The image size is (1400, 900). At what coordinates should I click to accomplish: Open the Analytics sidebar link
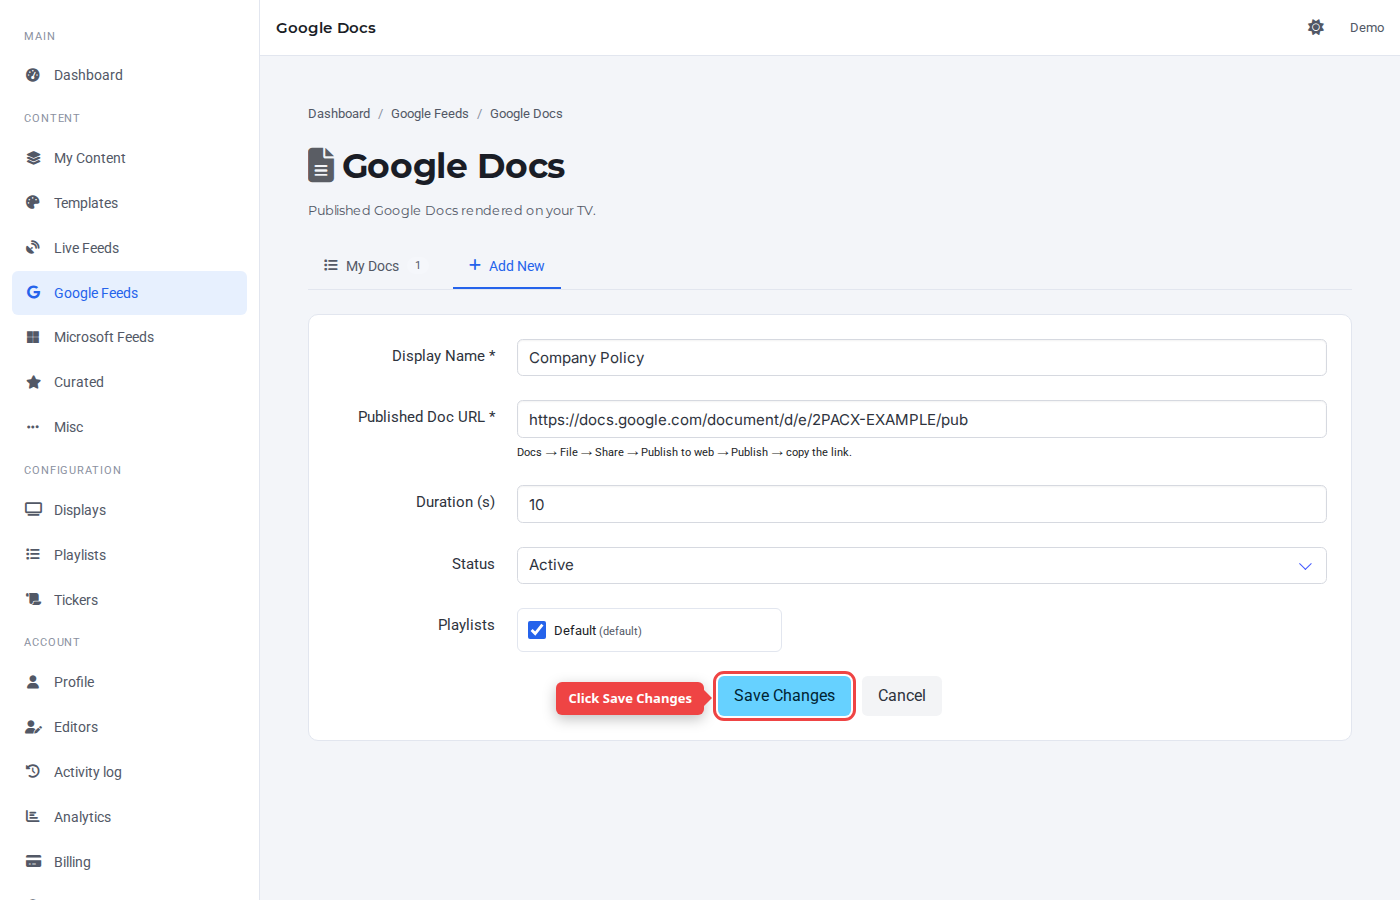130,817
